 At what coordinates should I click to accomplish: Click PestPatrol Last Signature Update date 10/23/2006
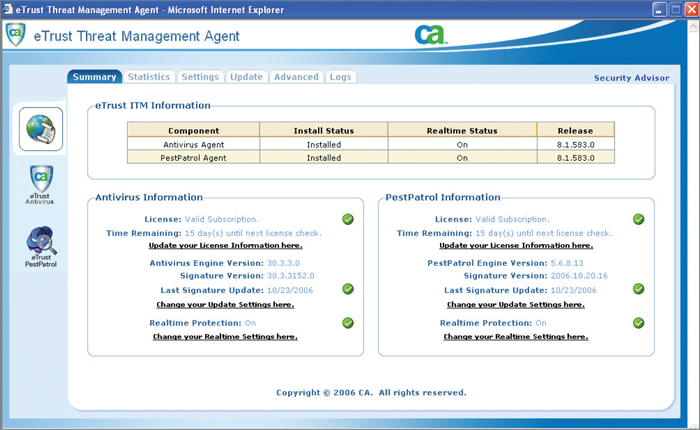click(574, 290)
